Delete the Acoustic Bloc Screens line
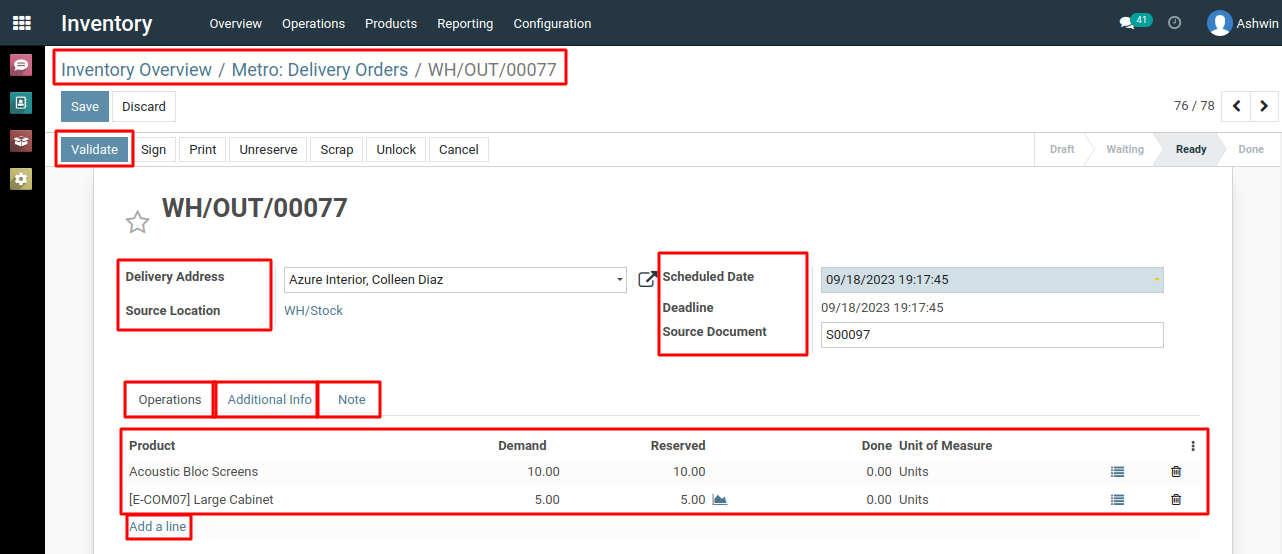The width and height of the screenshot is (1282, 554). (1176, 472)
